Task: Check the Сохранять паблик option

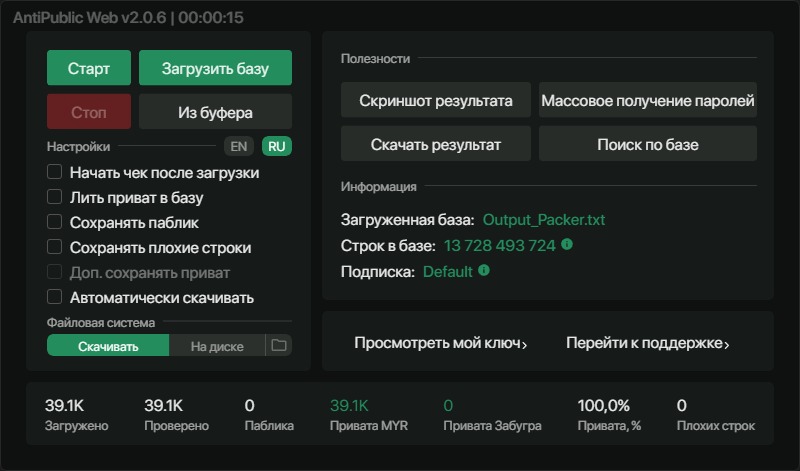Action: coord(55,222)
